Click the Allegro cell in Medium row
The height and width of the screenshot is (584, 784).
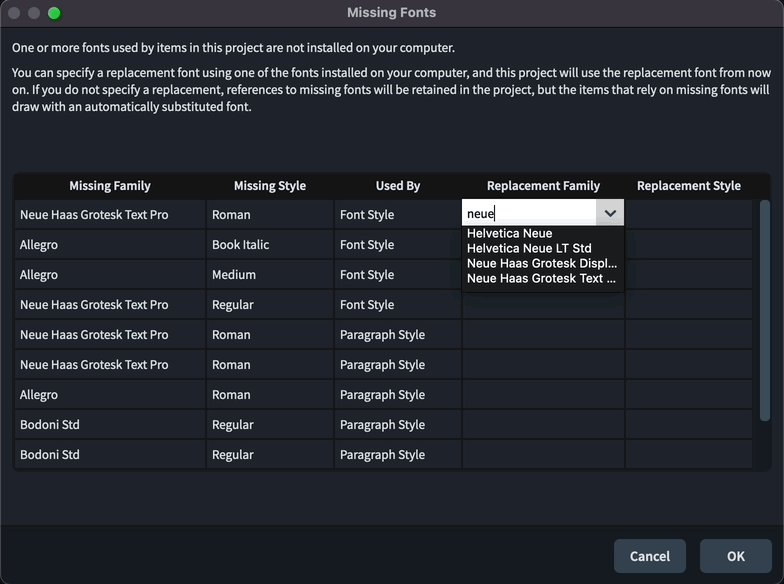pyautogui.click(x=110, y=274)
